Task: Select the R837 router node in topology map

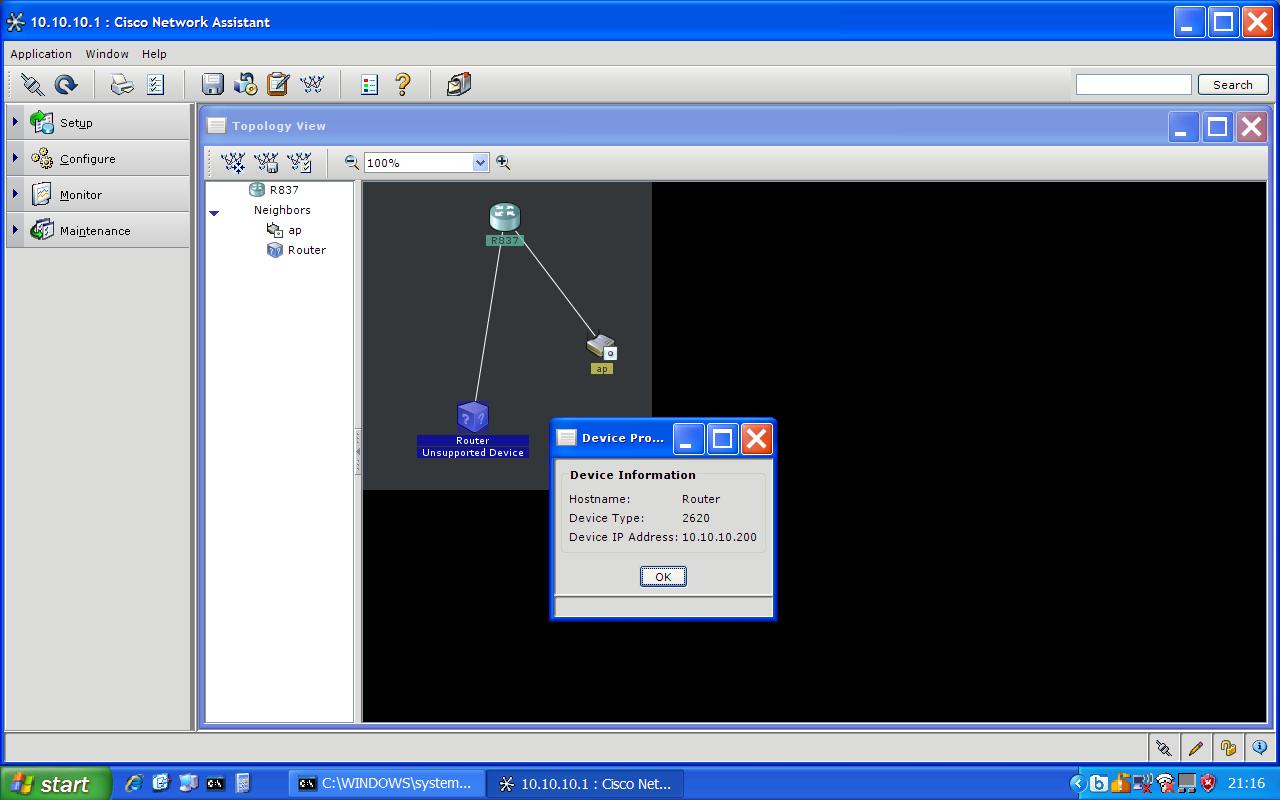Action: click(x=504, y=217)
